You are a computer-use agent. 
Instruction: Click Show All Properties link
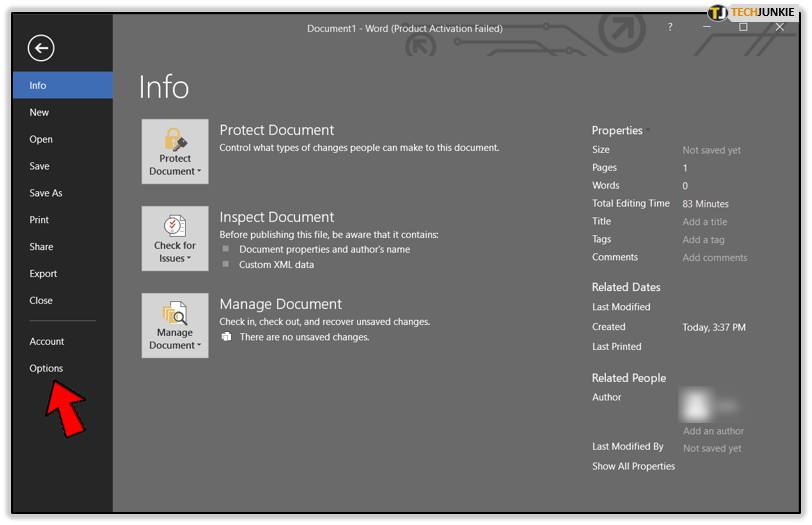click(633, 466)
